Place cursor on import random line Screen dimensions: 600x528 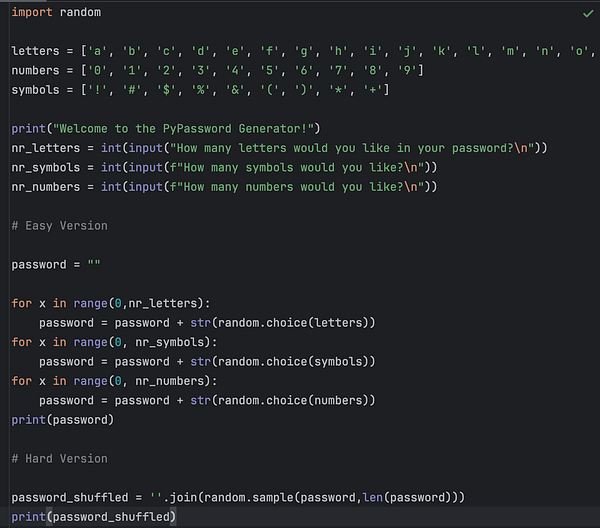pos(56,12)
